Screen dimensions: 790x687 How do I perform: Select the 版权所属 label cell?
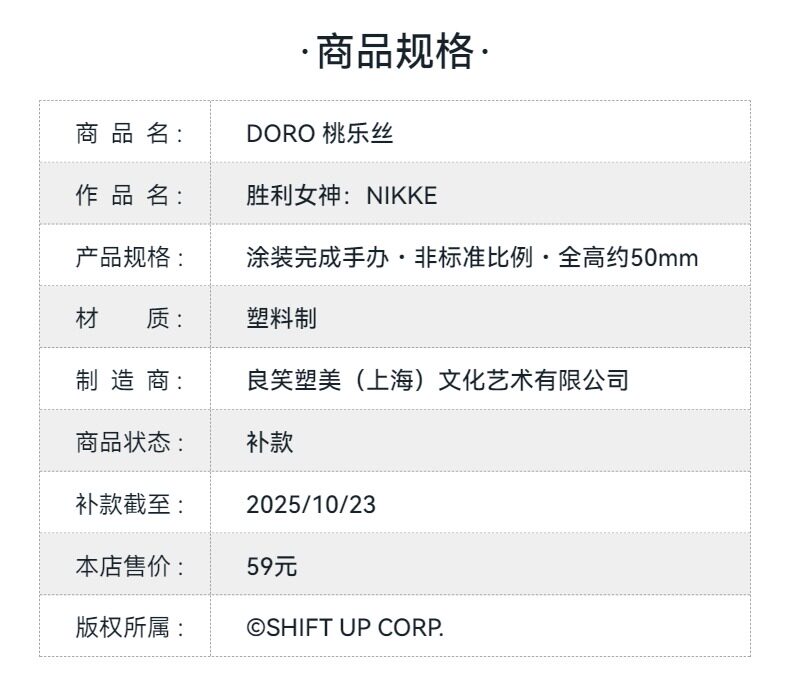click(x=129, y=627)
